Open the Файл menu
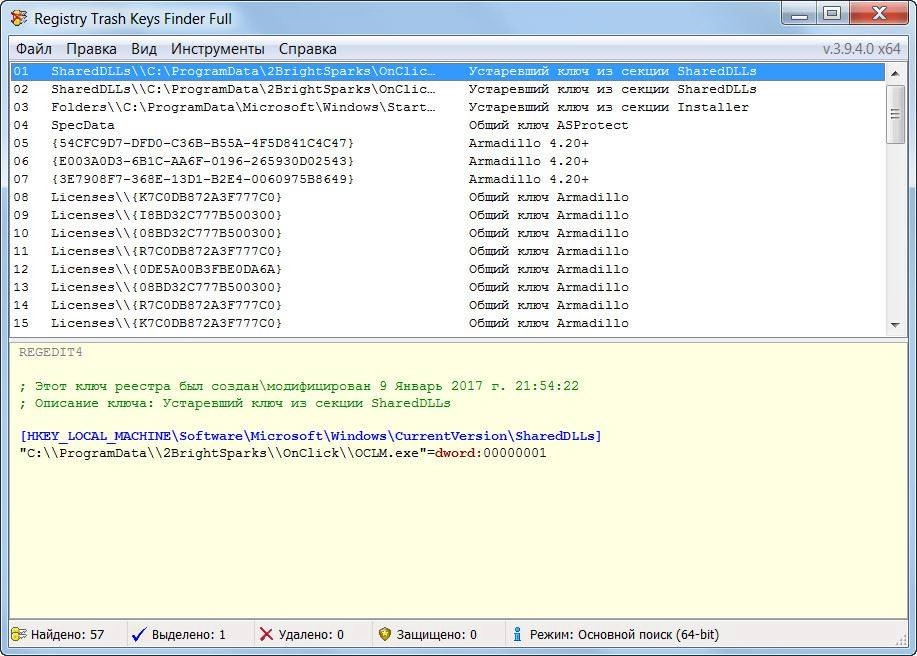This screenshot has height=656, width=917. pyautogui.click(x=34, y=49)
